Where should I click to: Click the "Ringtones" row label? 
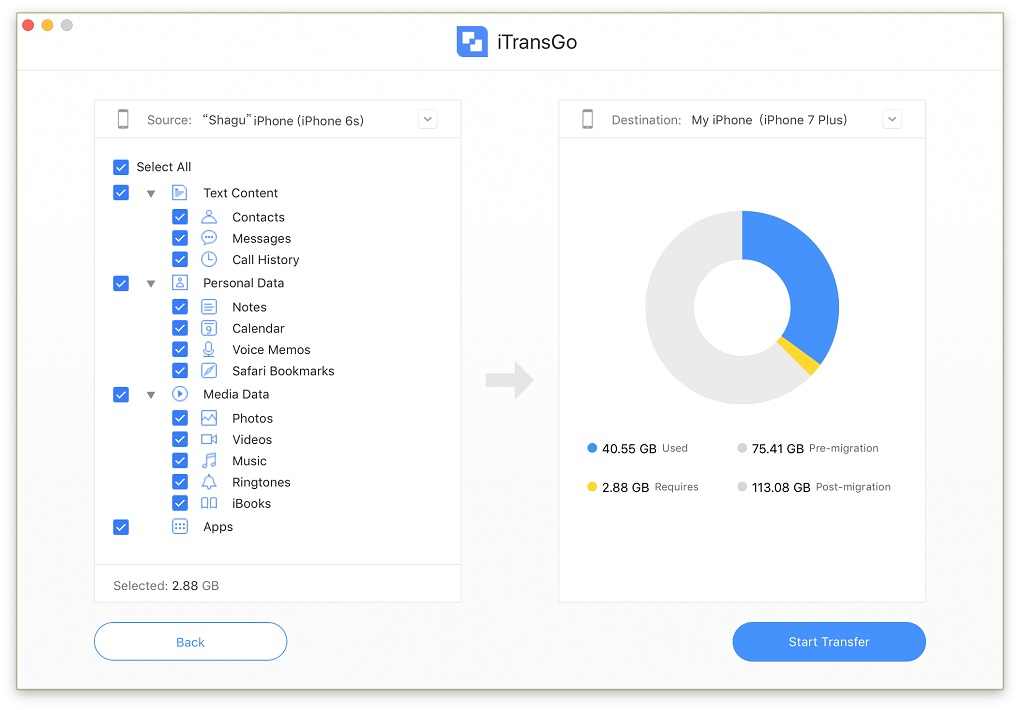click(x=261, y=482)
